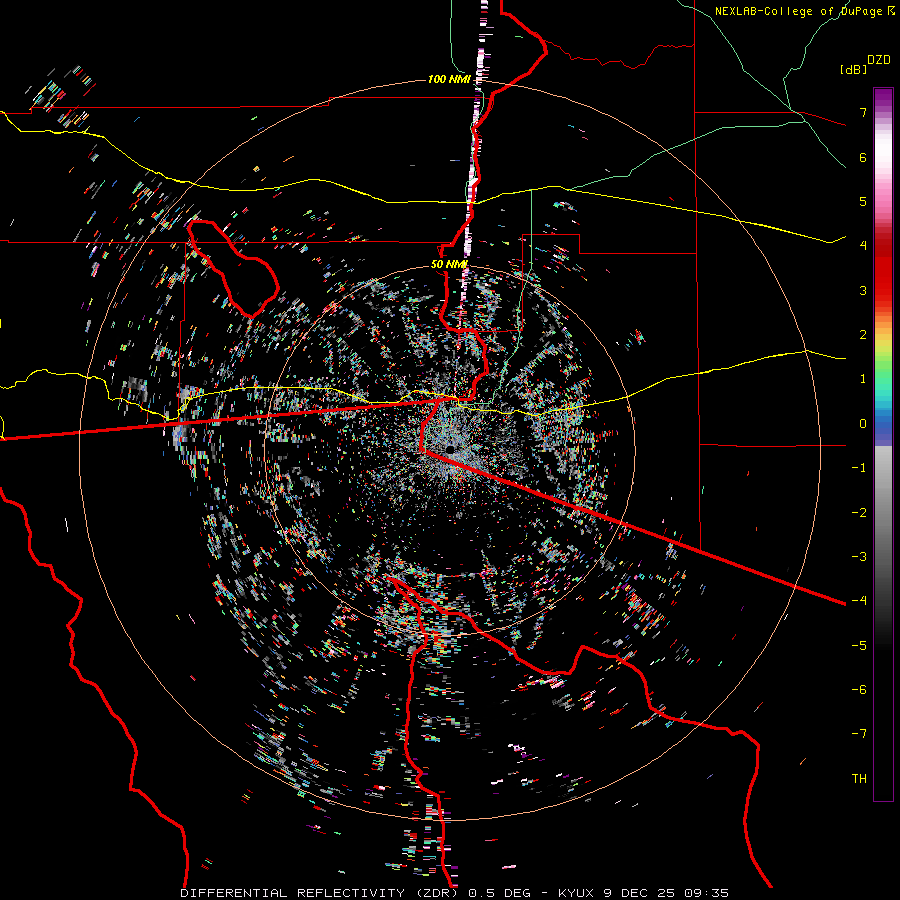Viewport: 900px width, 900px height.
Task: Click the 0 value on color scale
Action: [x=863, y=424]
